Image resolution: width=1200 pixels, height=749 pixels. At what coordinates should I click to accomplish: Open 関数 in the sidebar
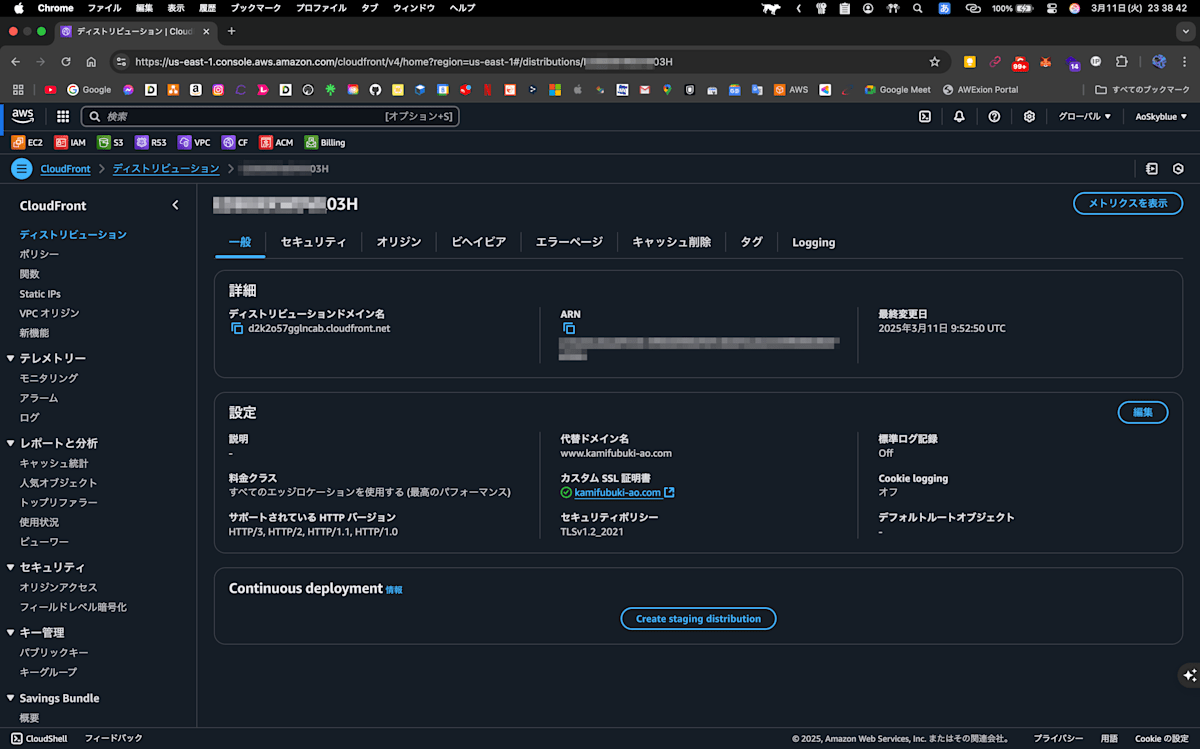29,274
